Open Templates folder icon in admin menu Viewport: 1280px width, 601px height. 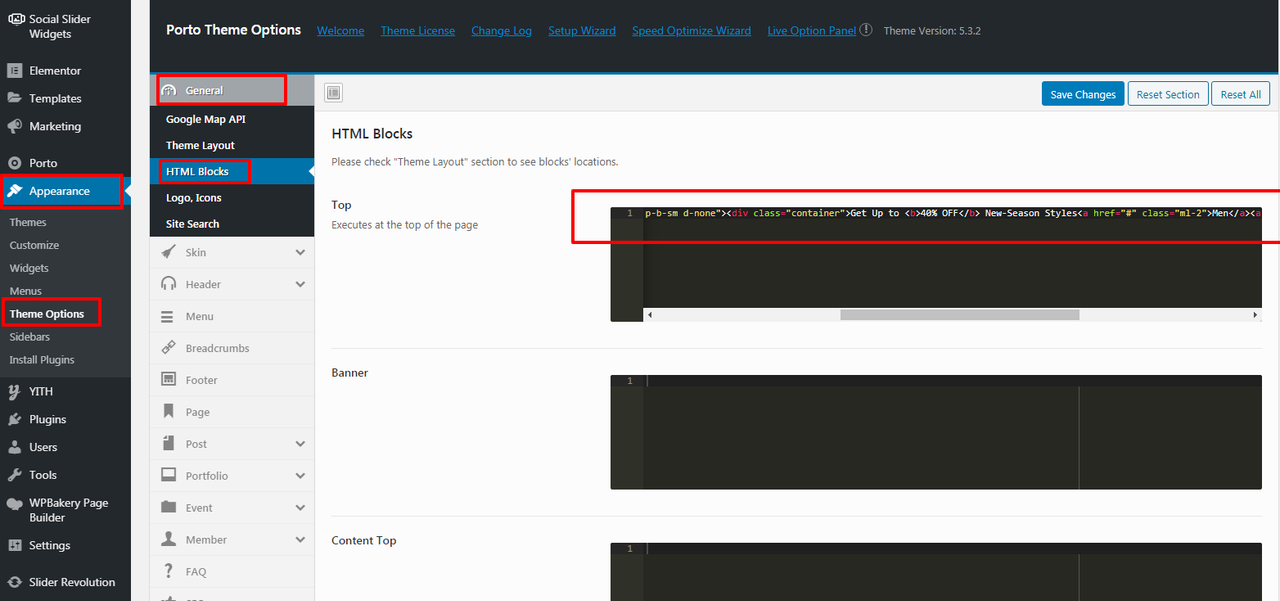pos(15,99)
